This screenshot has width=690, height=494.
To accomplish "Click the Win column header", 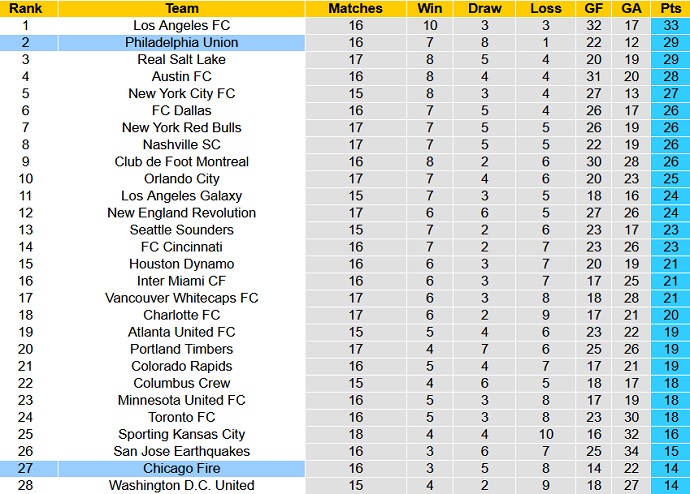I will (430, 8).
